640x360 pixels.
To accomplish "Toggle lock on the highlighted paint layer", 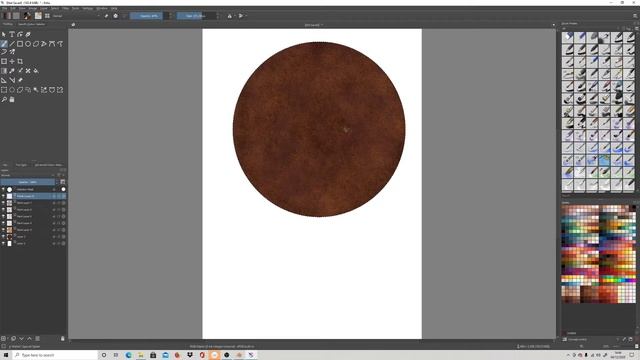I will click(x=54, y=196).
